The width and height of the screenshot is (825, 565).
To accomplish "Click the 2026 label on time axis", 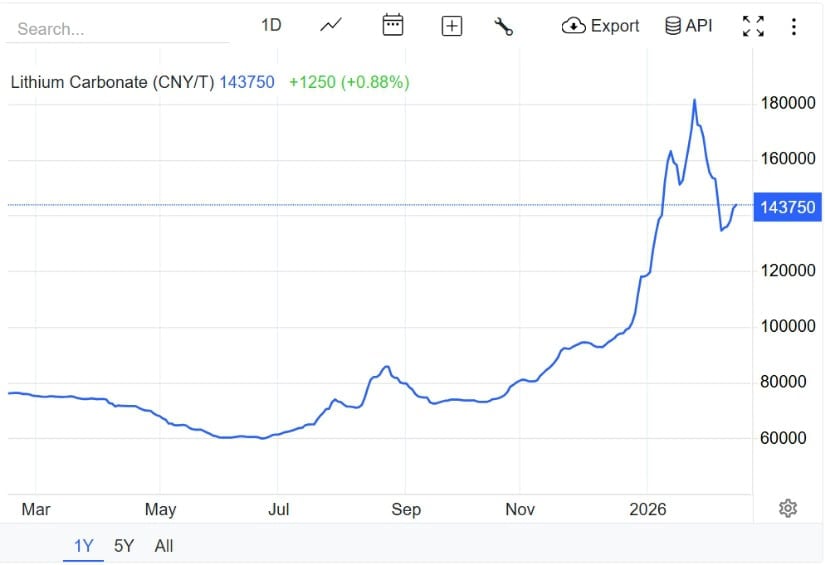I will pyautogui.click(x=647, y=509).
